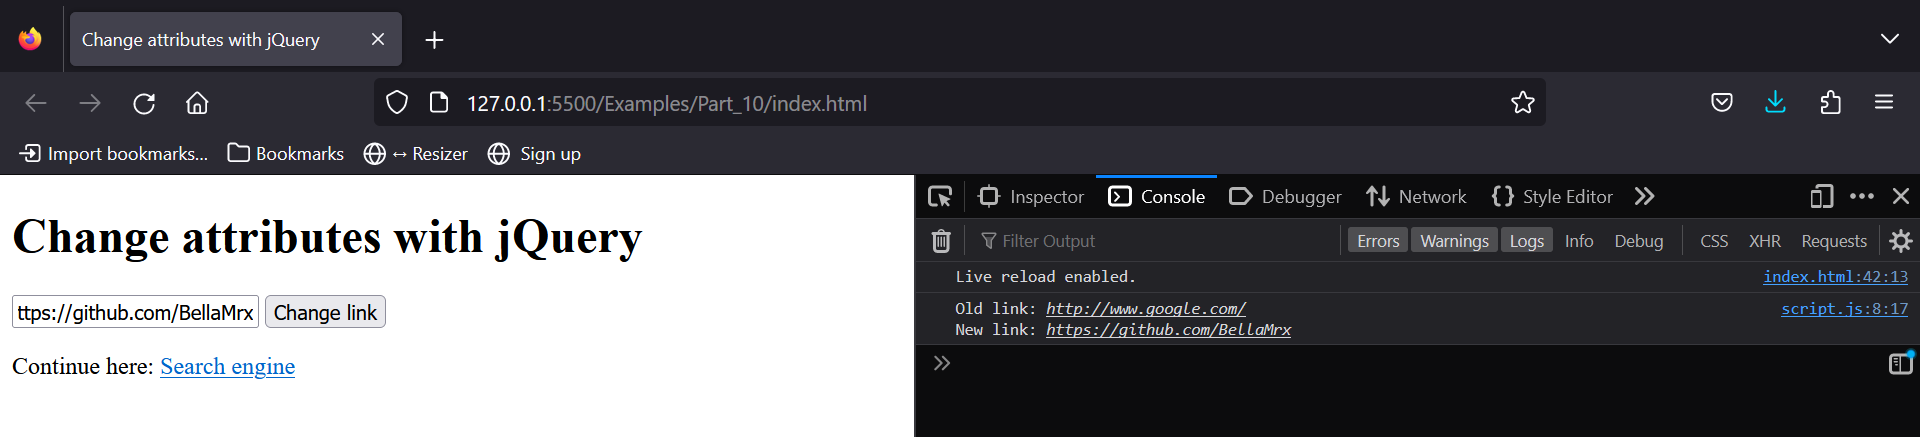
Task: Toggle responsive design mode icon
Action: [1821, 197]
